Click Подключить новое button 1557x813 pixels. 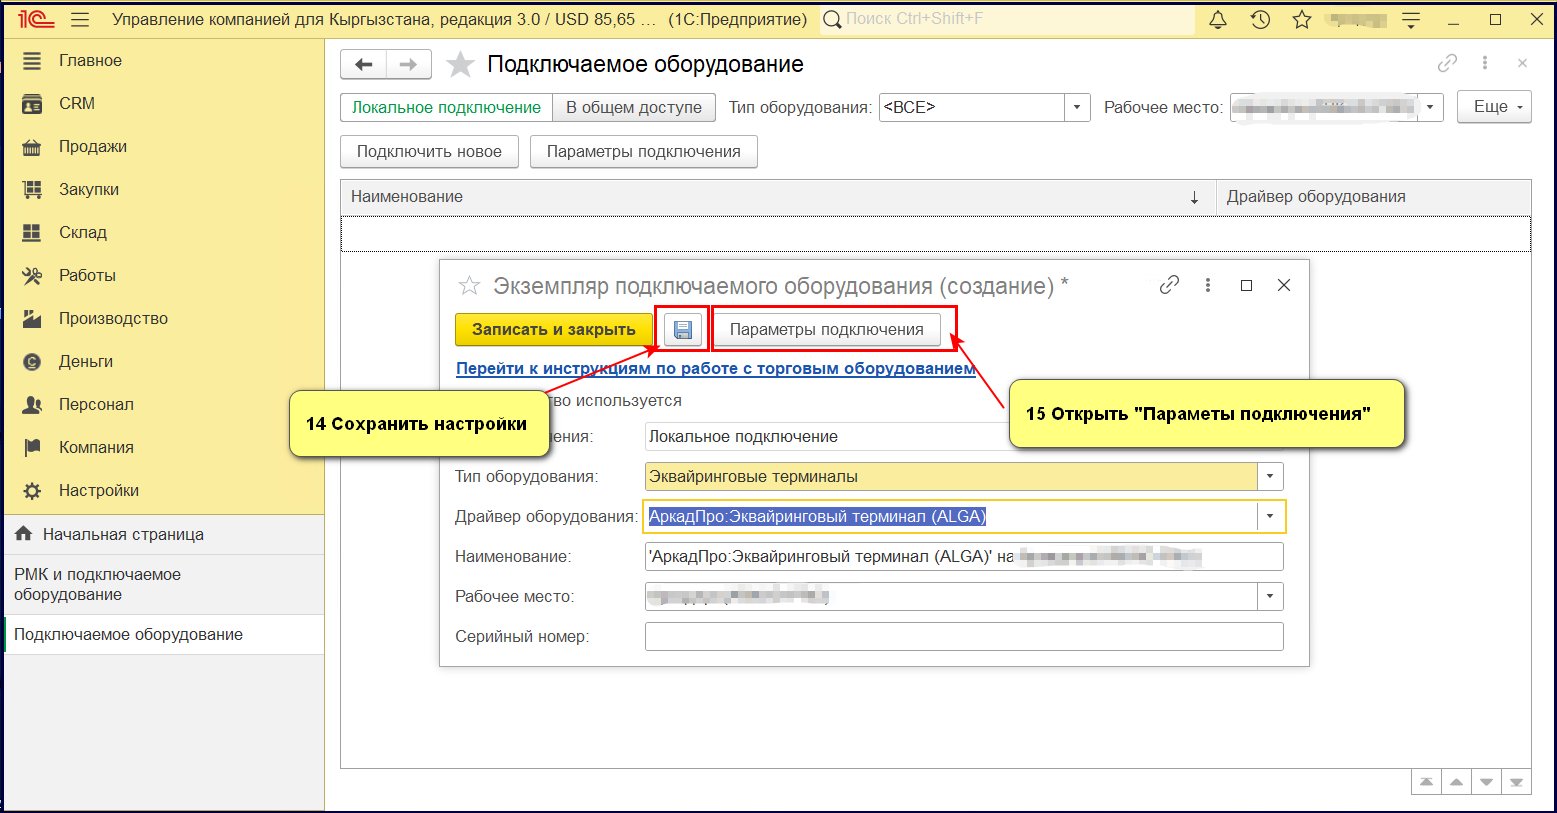pyautogui.click(x=429, y=152)
